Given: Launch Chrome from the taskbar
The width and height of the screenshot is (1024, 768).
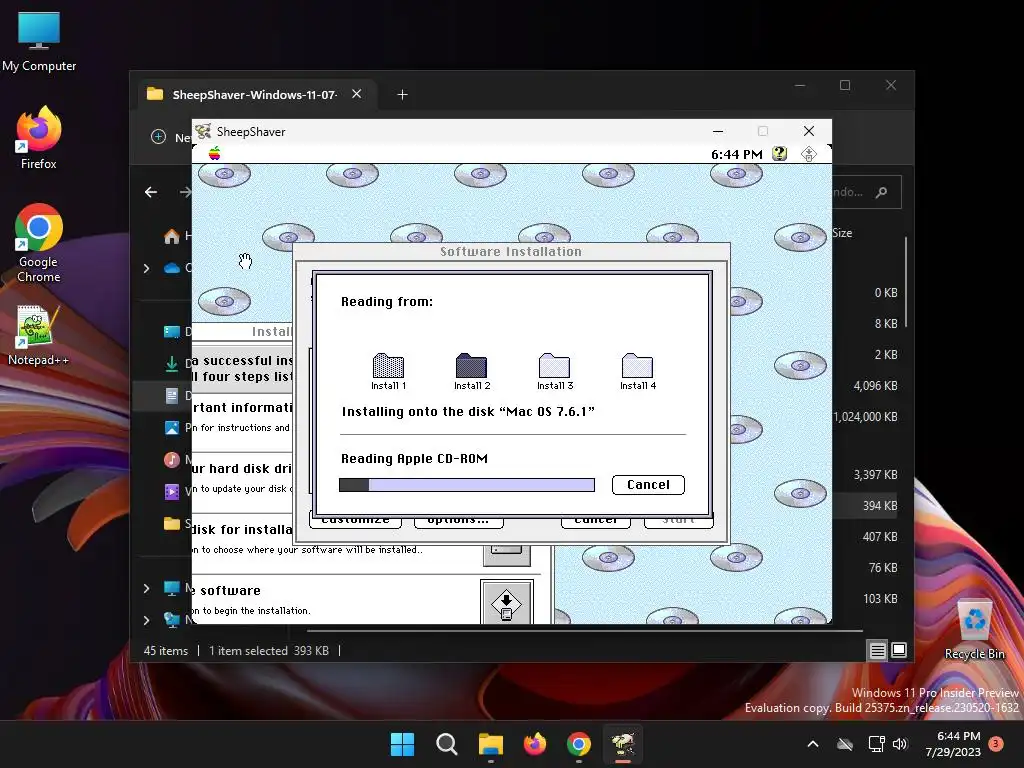Looking at the screenshot, I should pyautogui.click(x=579, y=744).
